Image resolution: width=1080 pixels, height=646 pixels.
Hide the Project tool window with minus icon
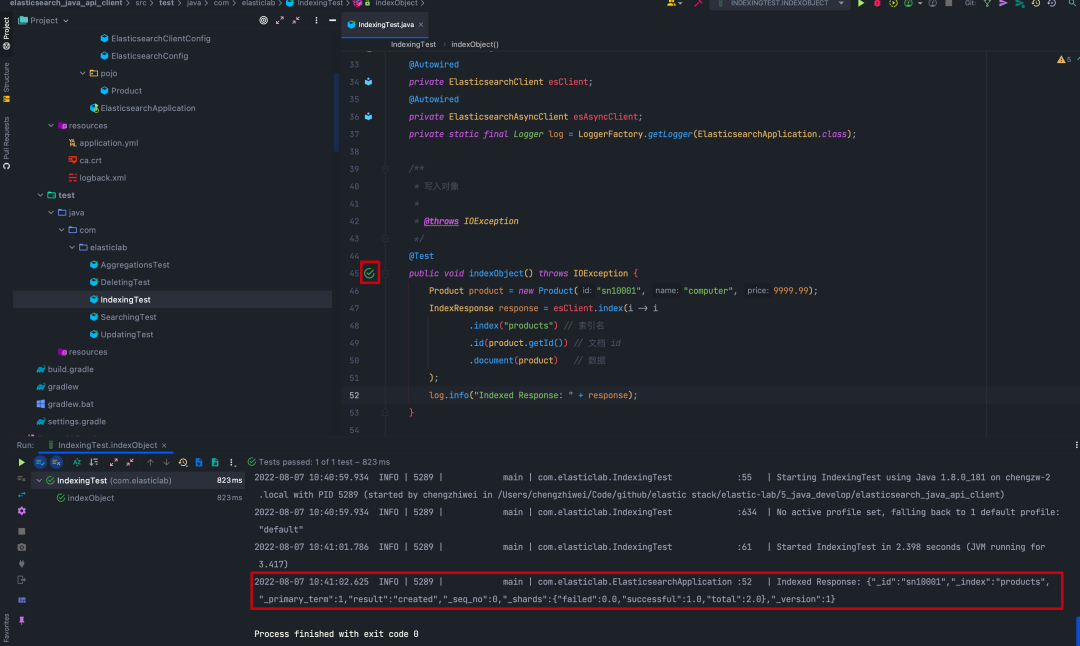pos(333,21)
